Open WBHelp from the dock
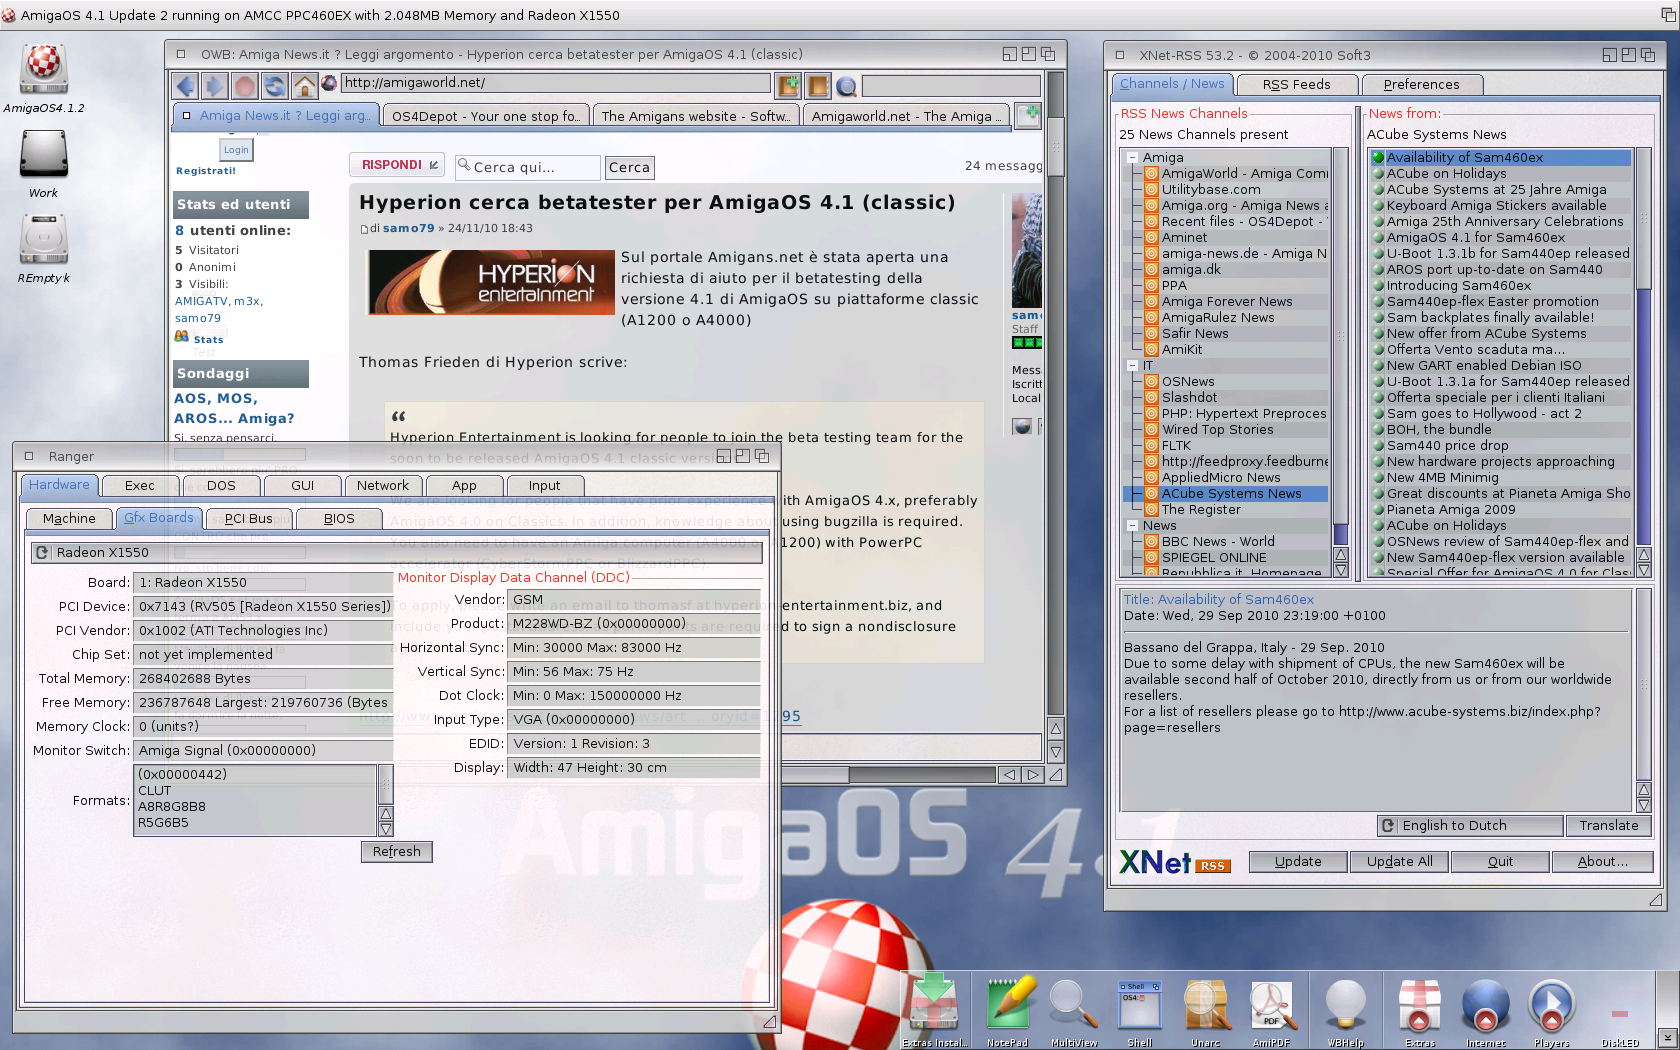This screenshot has height=1050, width=1680. (x=1346, y=1010)
